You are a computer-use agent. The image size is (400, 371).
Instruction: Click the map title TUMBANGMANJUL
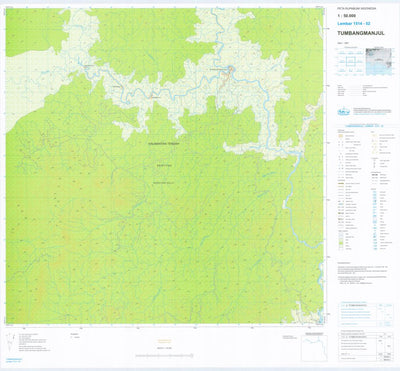coord(361,33)
